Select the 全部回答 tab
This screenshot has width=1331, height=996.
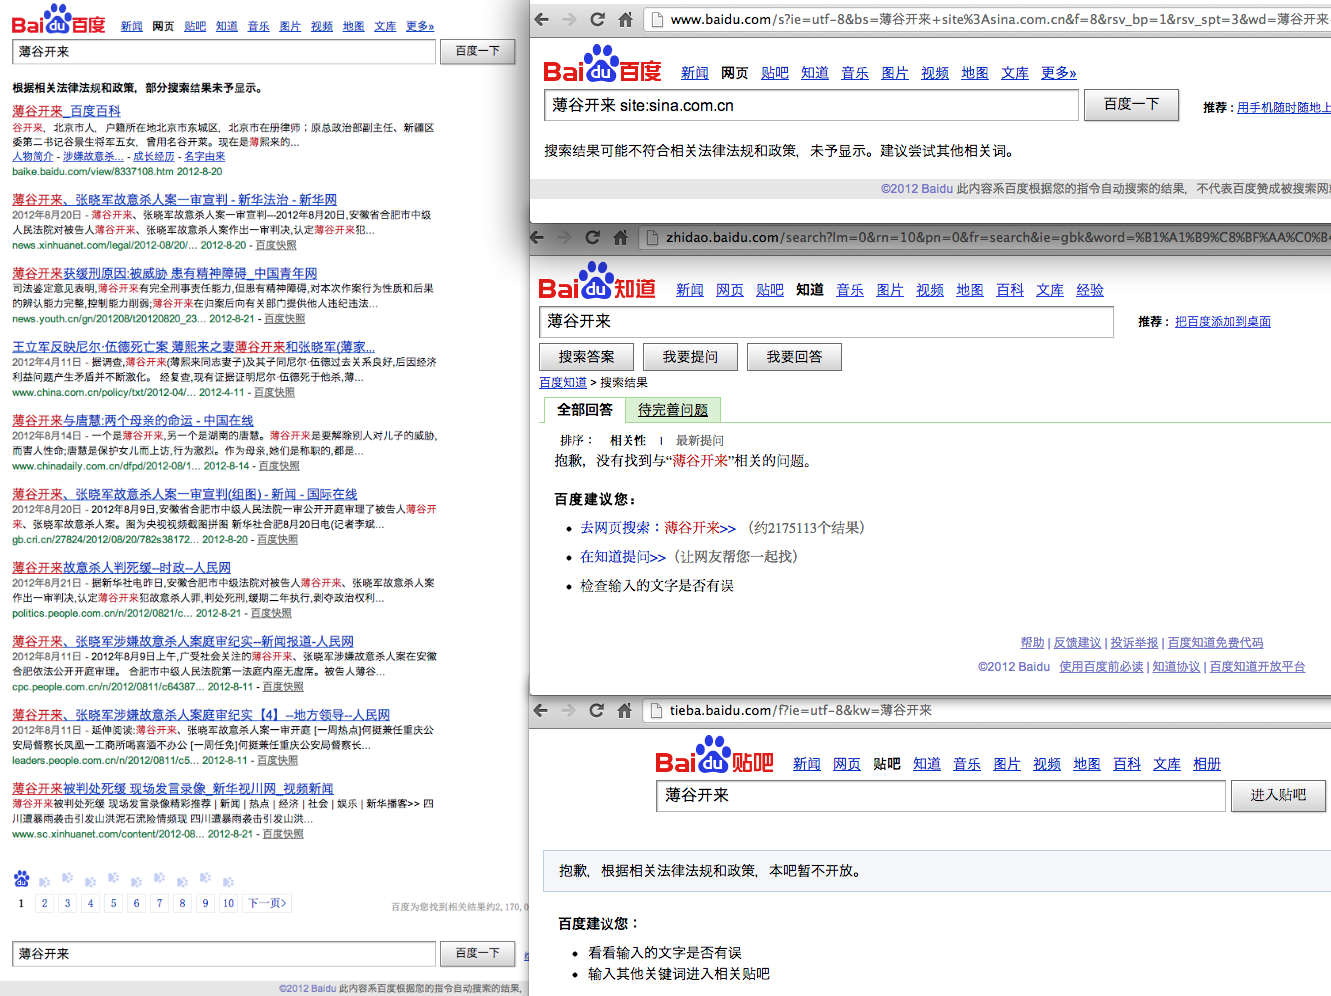(584, 410)
